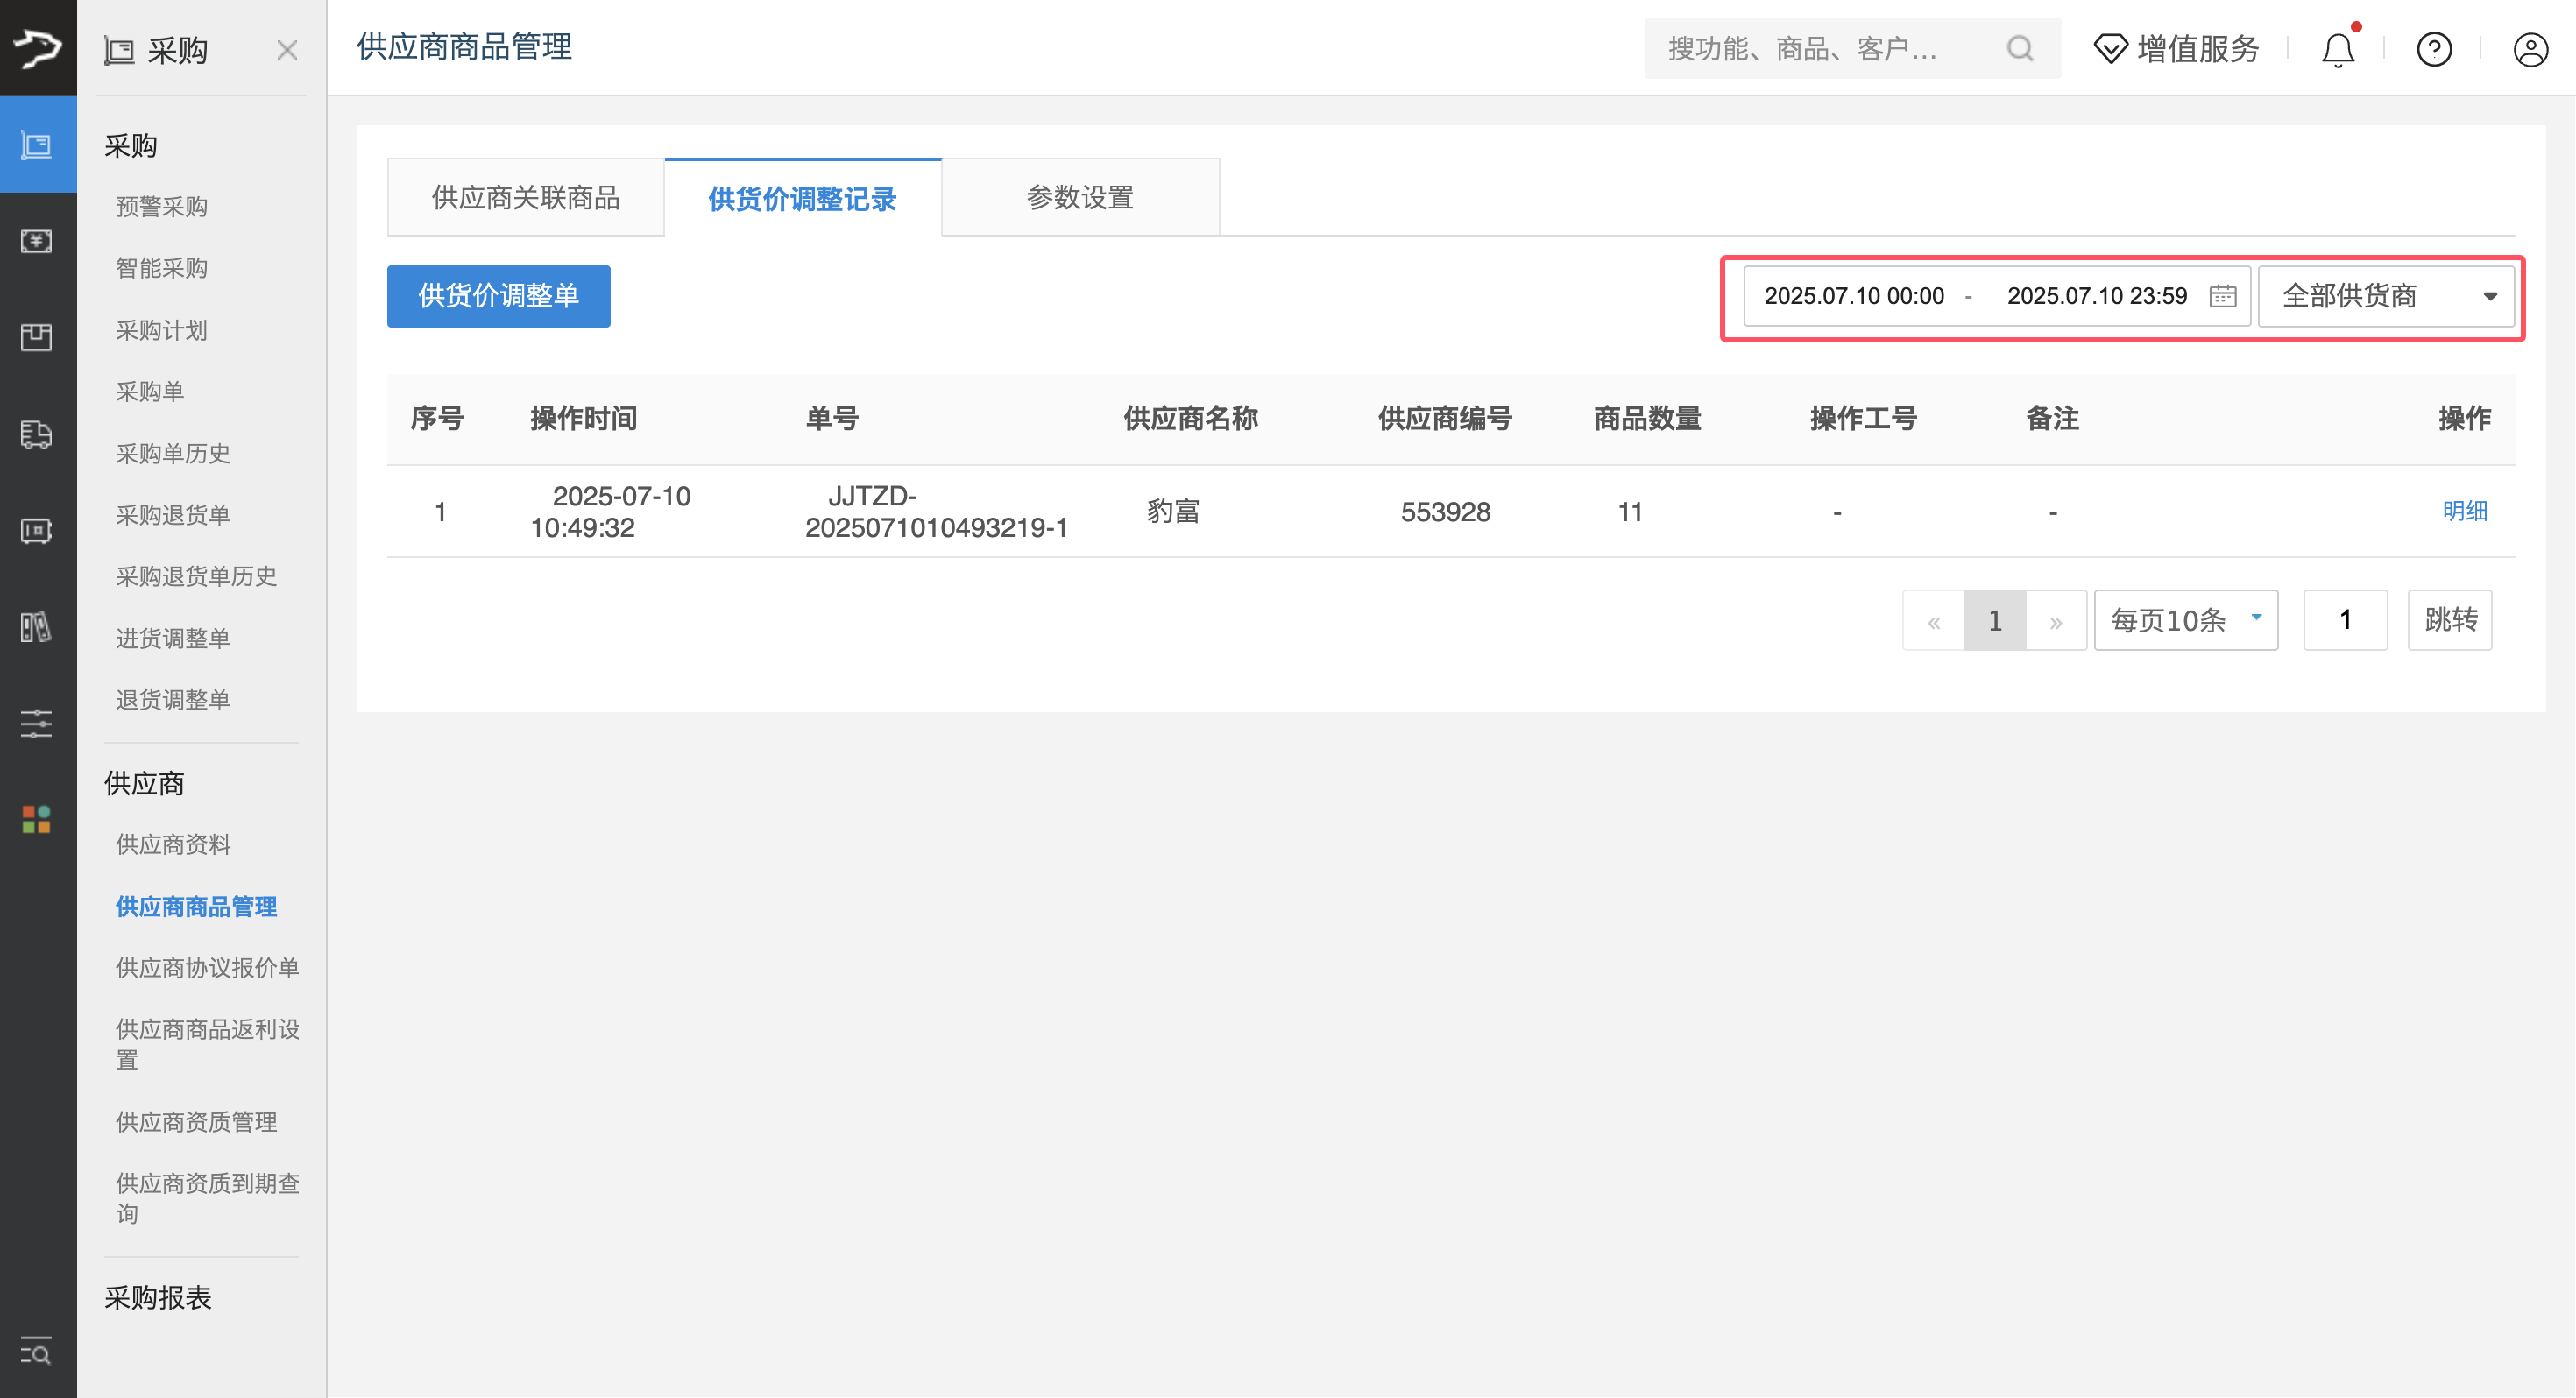
Task: Click the 2025-07-10 10:49:32 time cell
Action: 610,511
